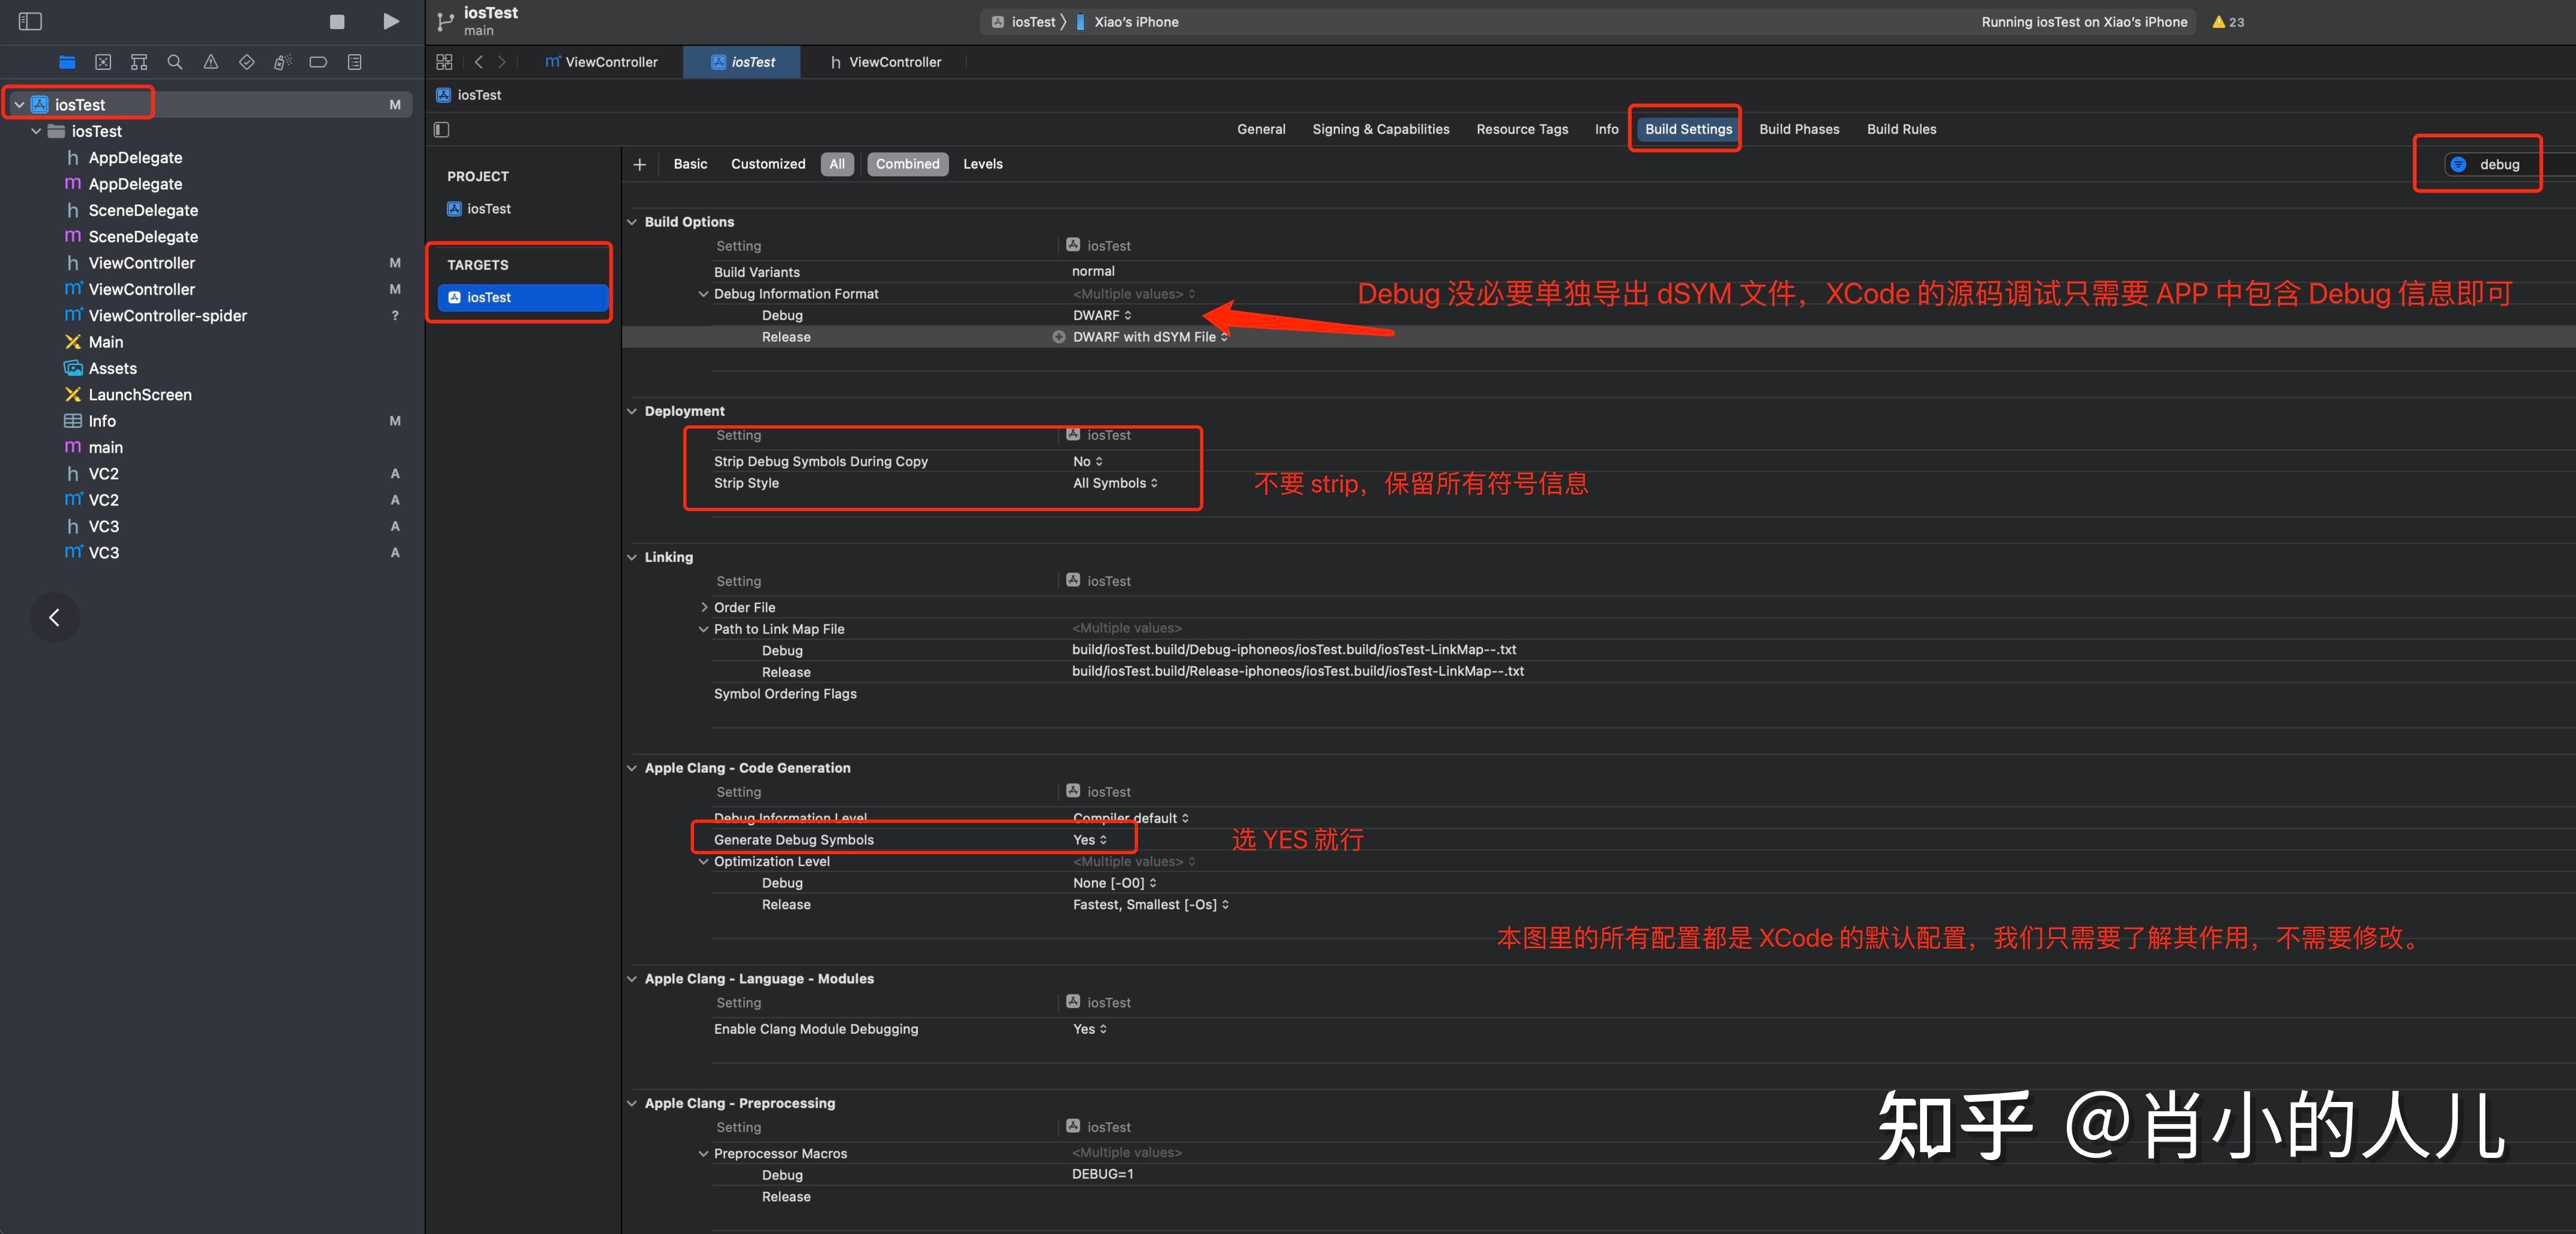The height and width of the screenshot is (1234, 2576).
Task: Open ViewController-spider file in navigator
Action: tap(167, 316)
